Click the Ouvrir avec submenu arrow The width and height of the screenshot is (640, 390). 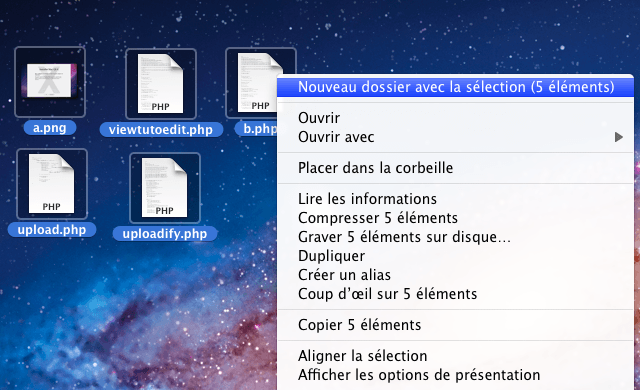(619, 137)
